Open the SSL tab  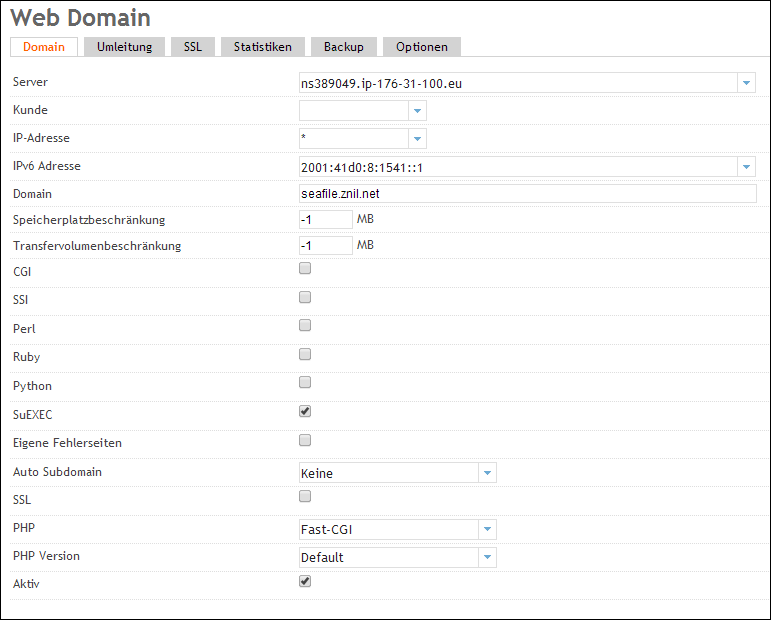192,47
